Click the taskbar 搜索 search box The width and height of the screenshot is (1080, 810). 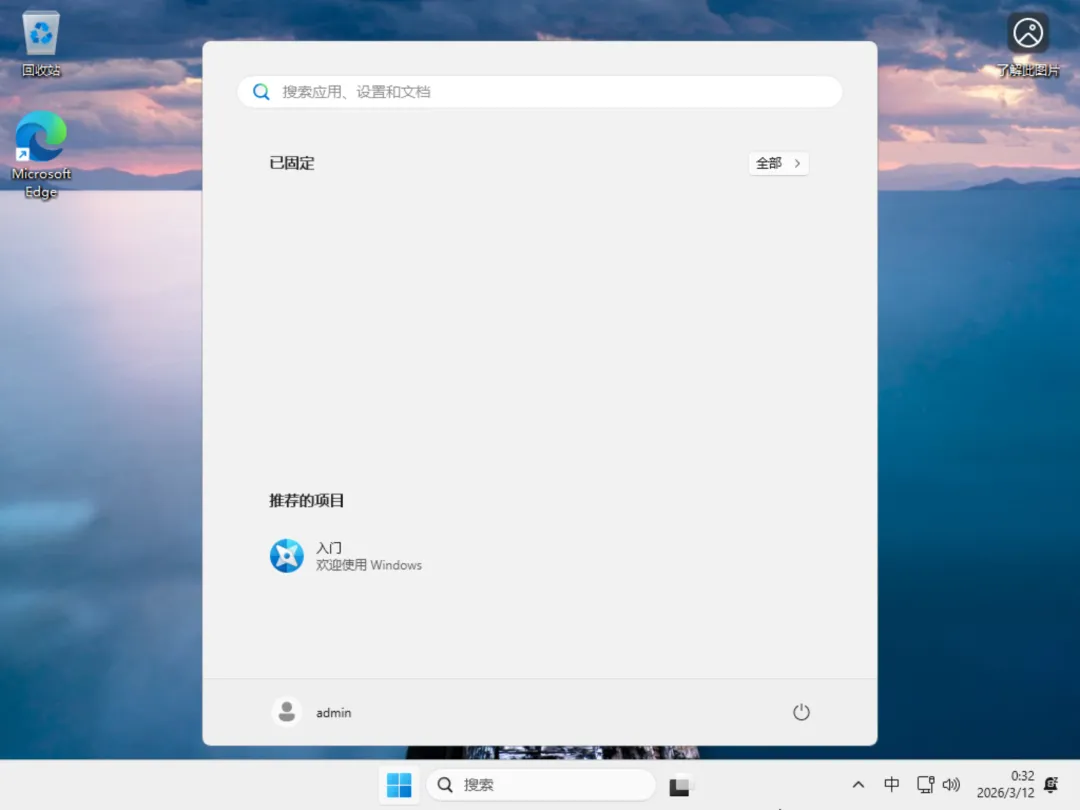[x=541, y=785]
